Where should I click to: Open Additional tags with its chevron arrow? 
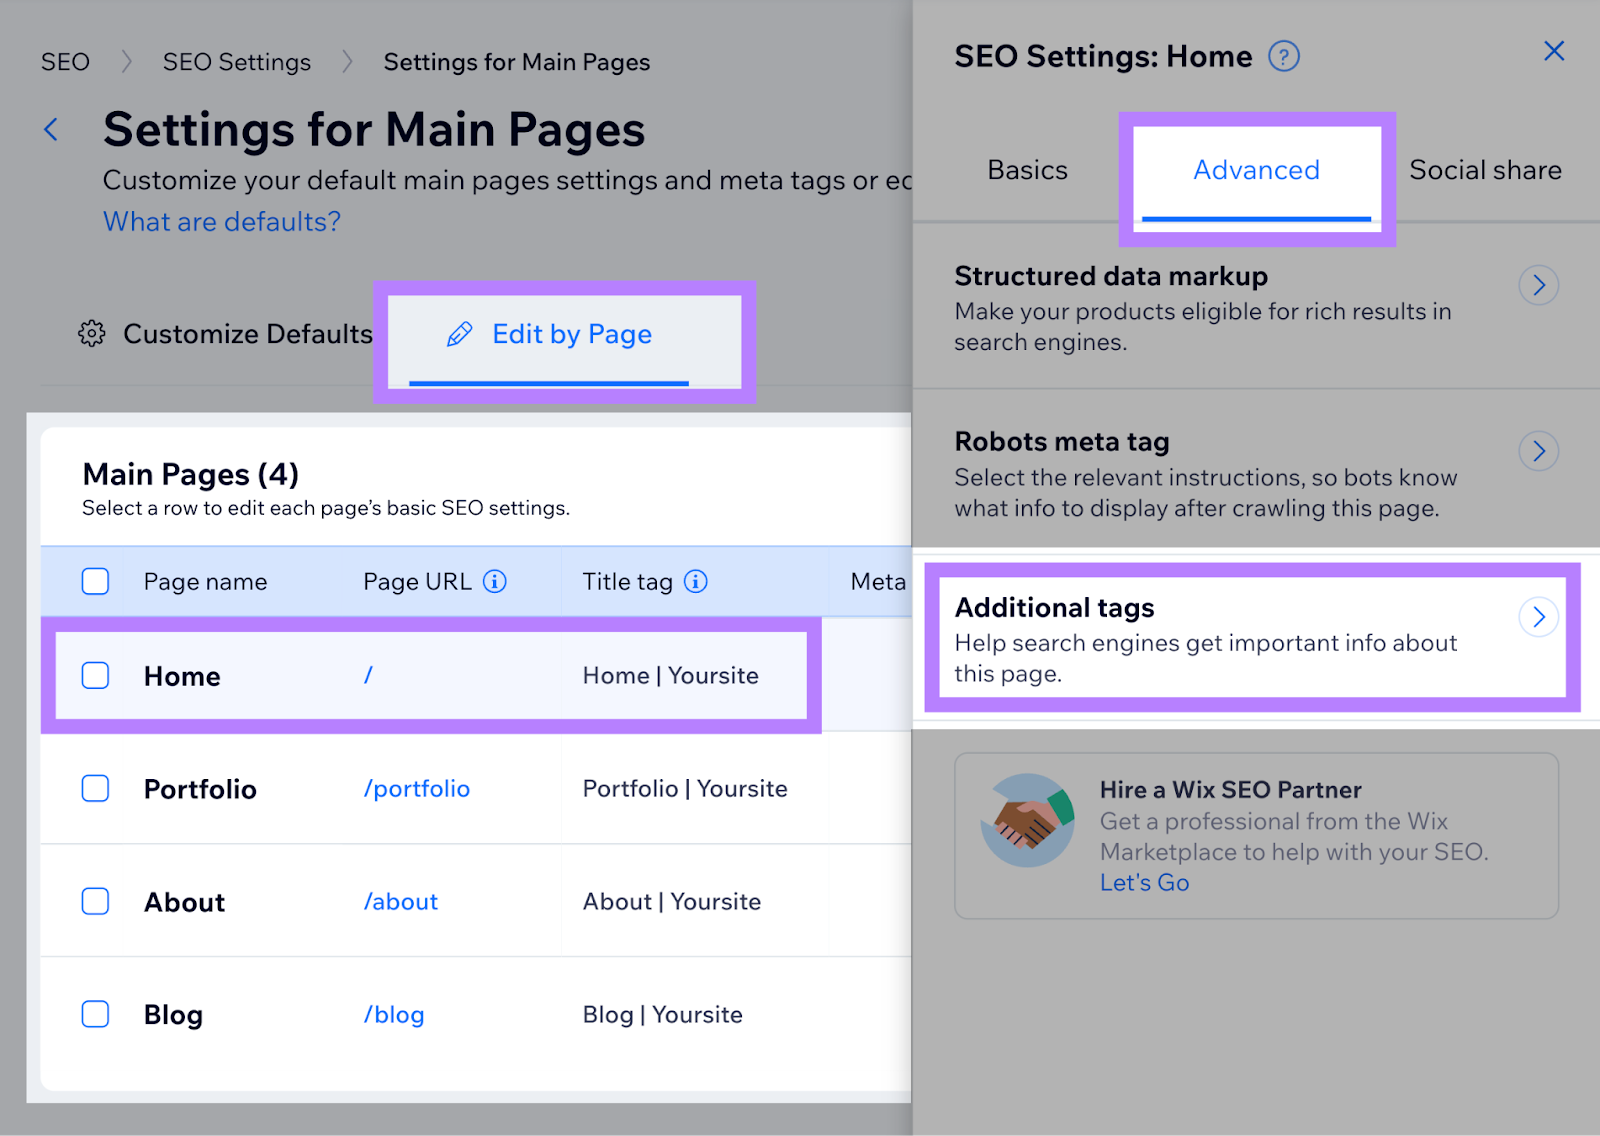coord(1538,618)
